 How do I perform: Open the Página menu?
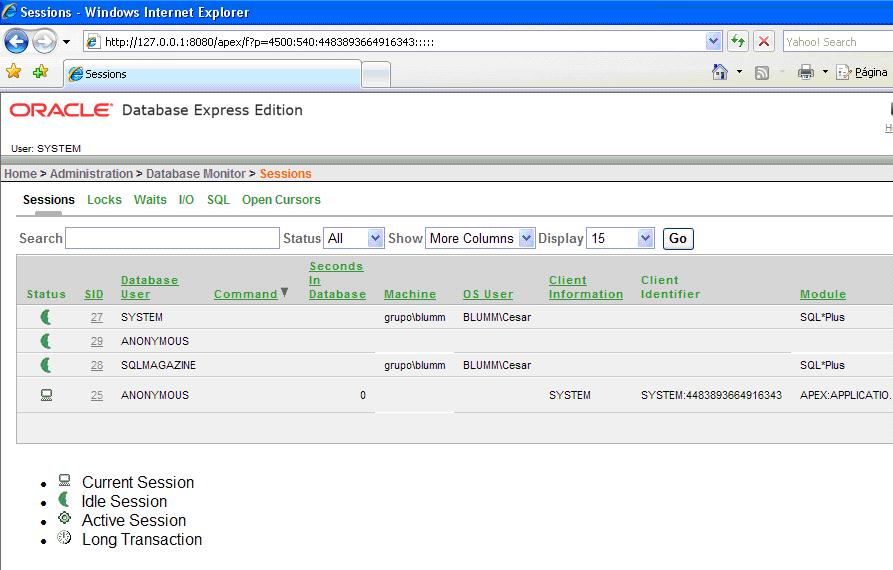point(861,72)
